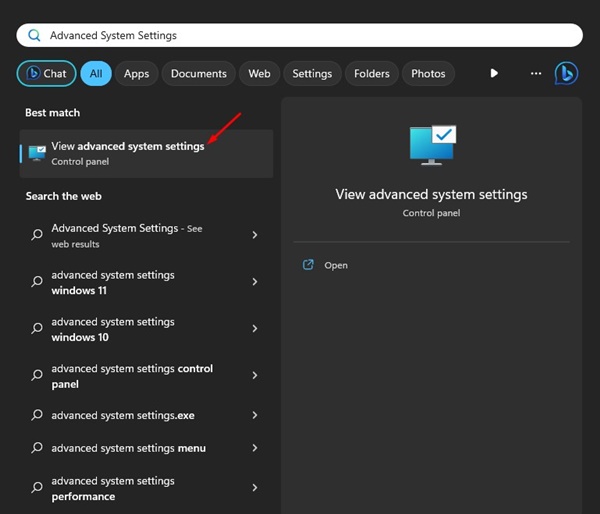Image resolution: width=600 pixels, height=514 pixels.
Task: Expand chevron for 'advanced system settings control panel'
Action: click(x=255, y=376)
